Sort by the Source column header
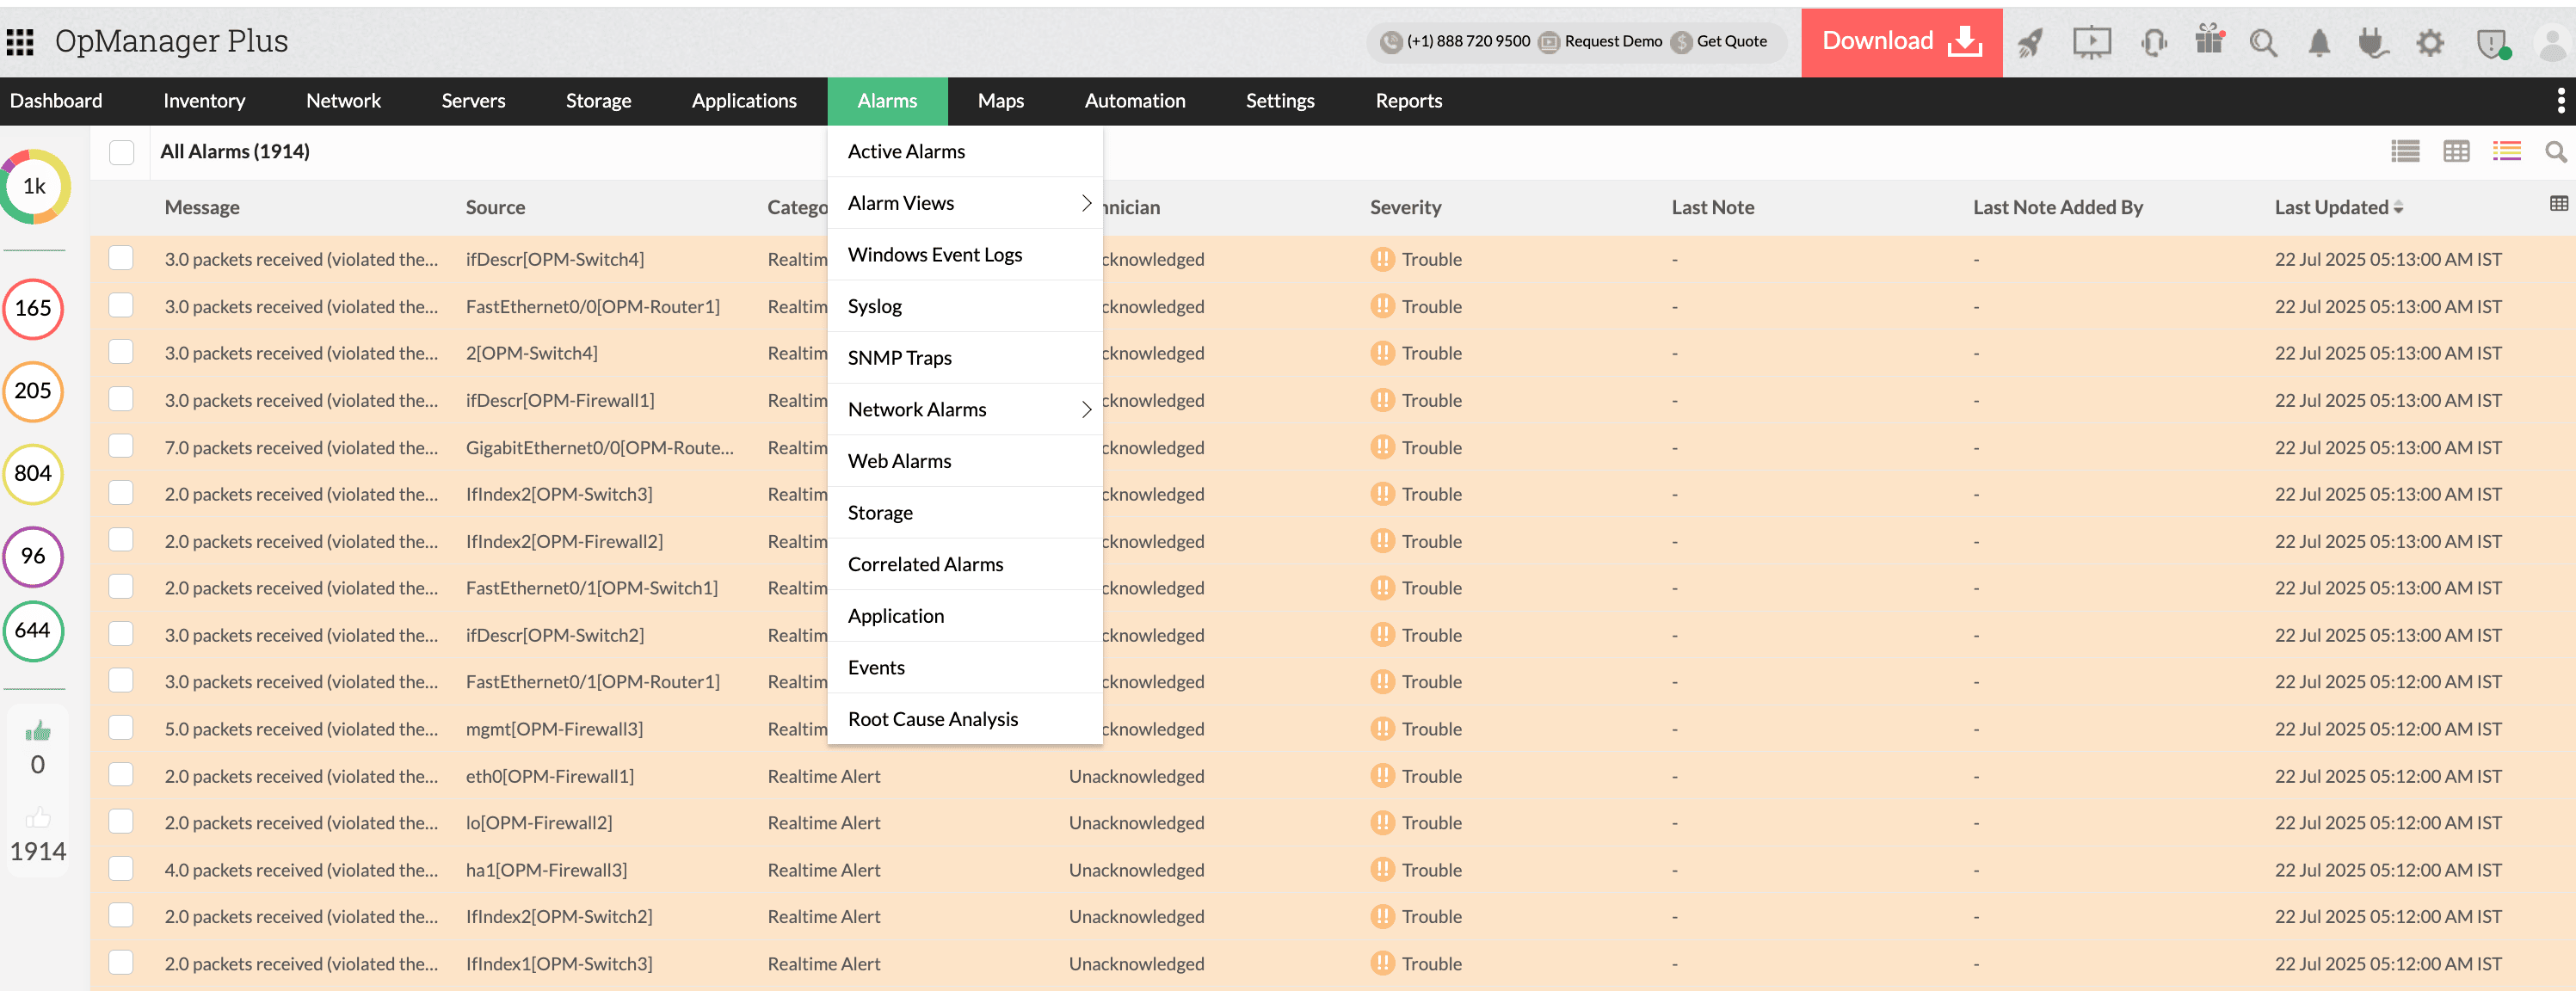Screen dimensions: 2576x991 coord(495,207)
